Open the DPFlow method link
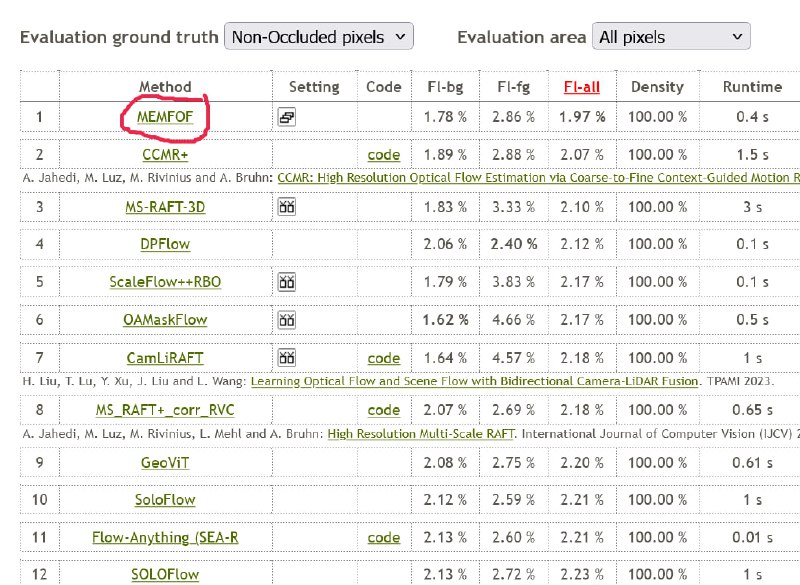 (165, 244)
